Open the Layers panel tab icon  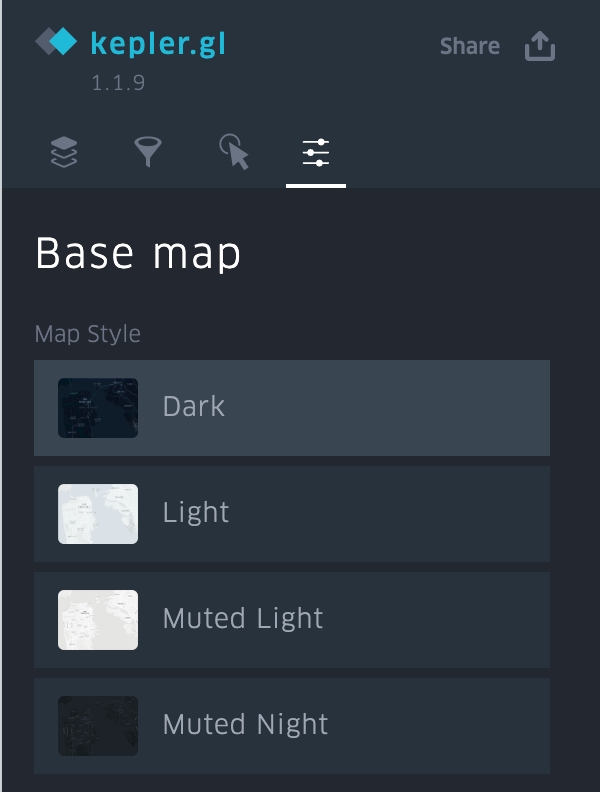coord(64,152)
